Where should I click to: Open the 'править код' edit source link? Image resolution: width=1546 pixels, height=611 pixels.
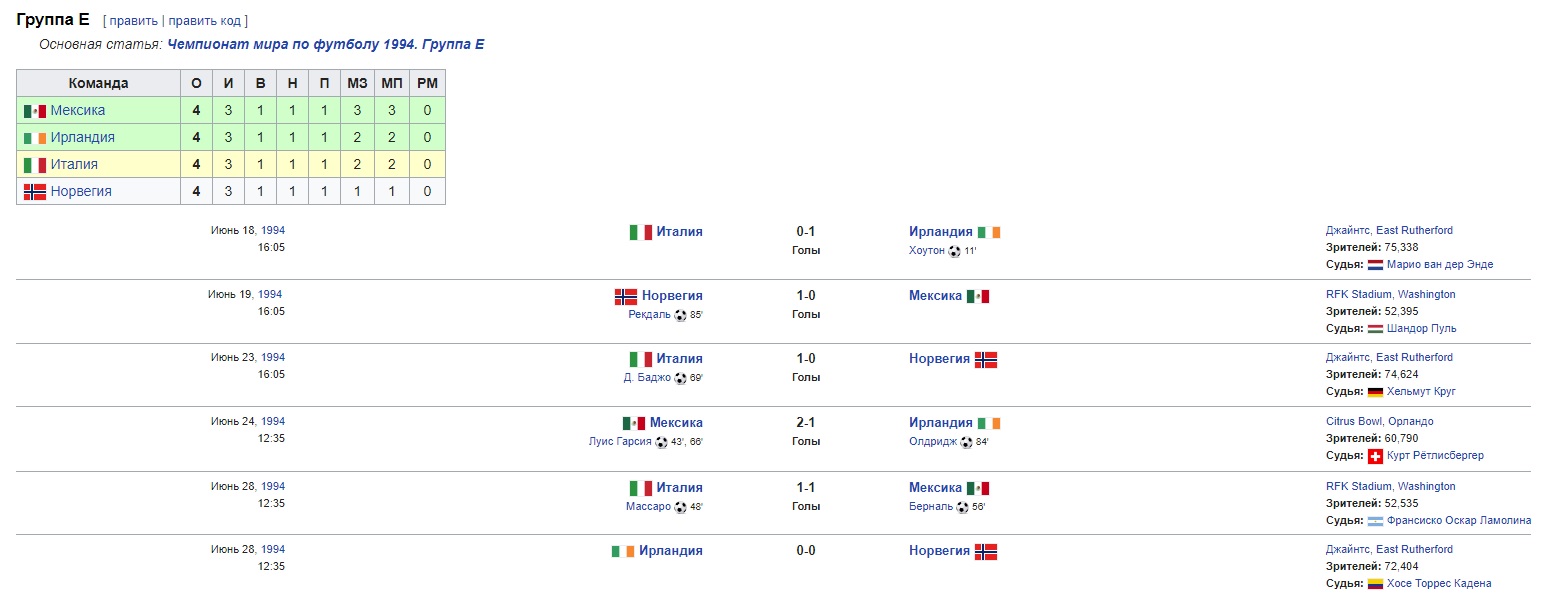pos(205,21)
